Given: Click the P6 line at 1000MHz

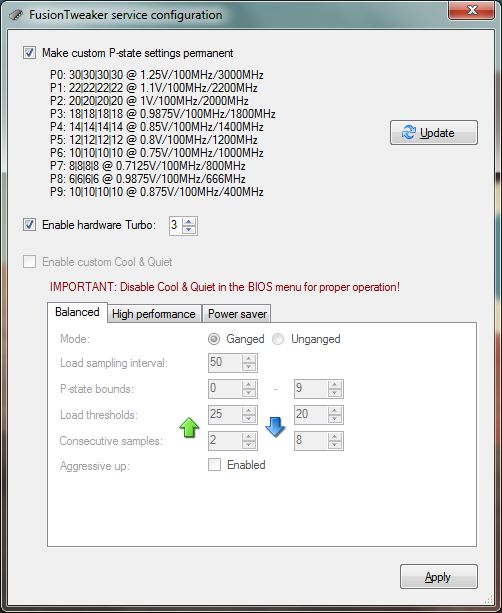Looking at the screenshot, I should tap(157, 152).
